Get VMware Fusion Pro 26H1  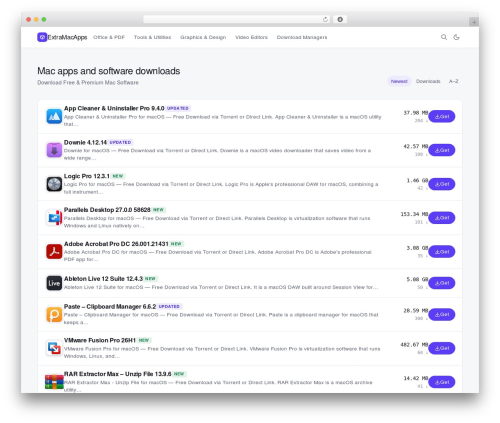(x=442, y=348)
